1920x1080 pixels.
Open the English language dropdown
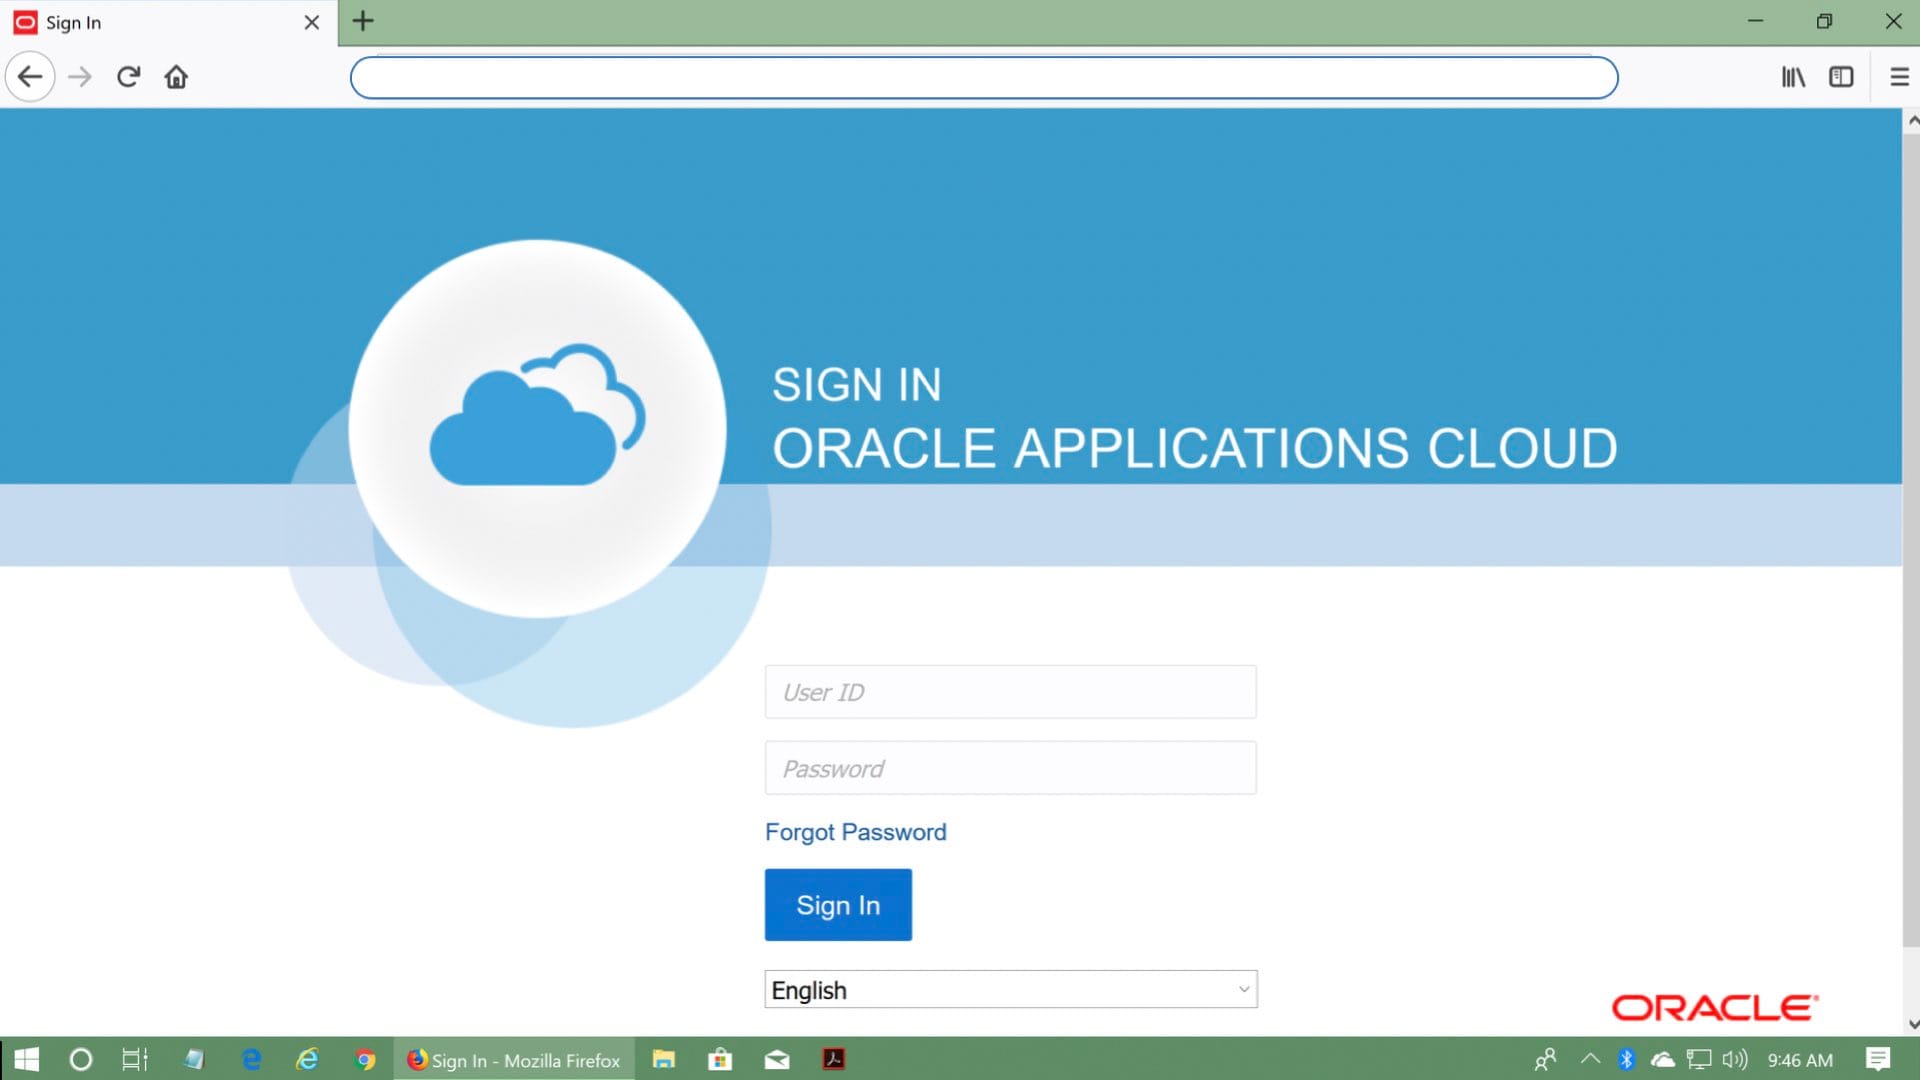[1011, 989]
